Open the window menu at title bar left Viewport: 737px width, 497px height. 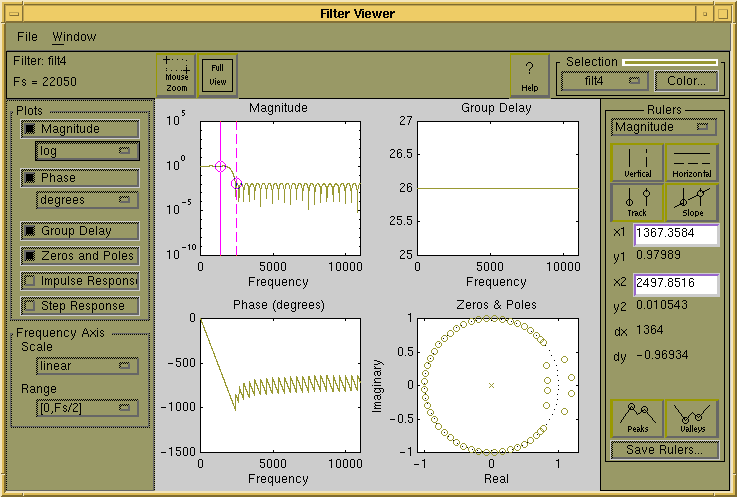(x=14, y=14)
